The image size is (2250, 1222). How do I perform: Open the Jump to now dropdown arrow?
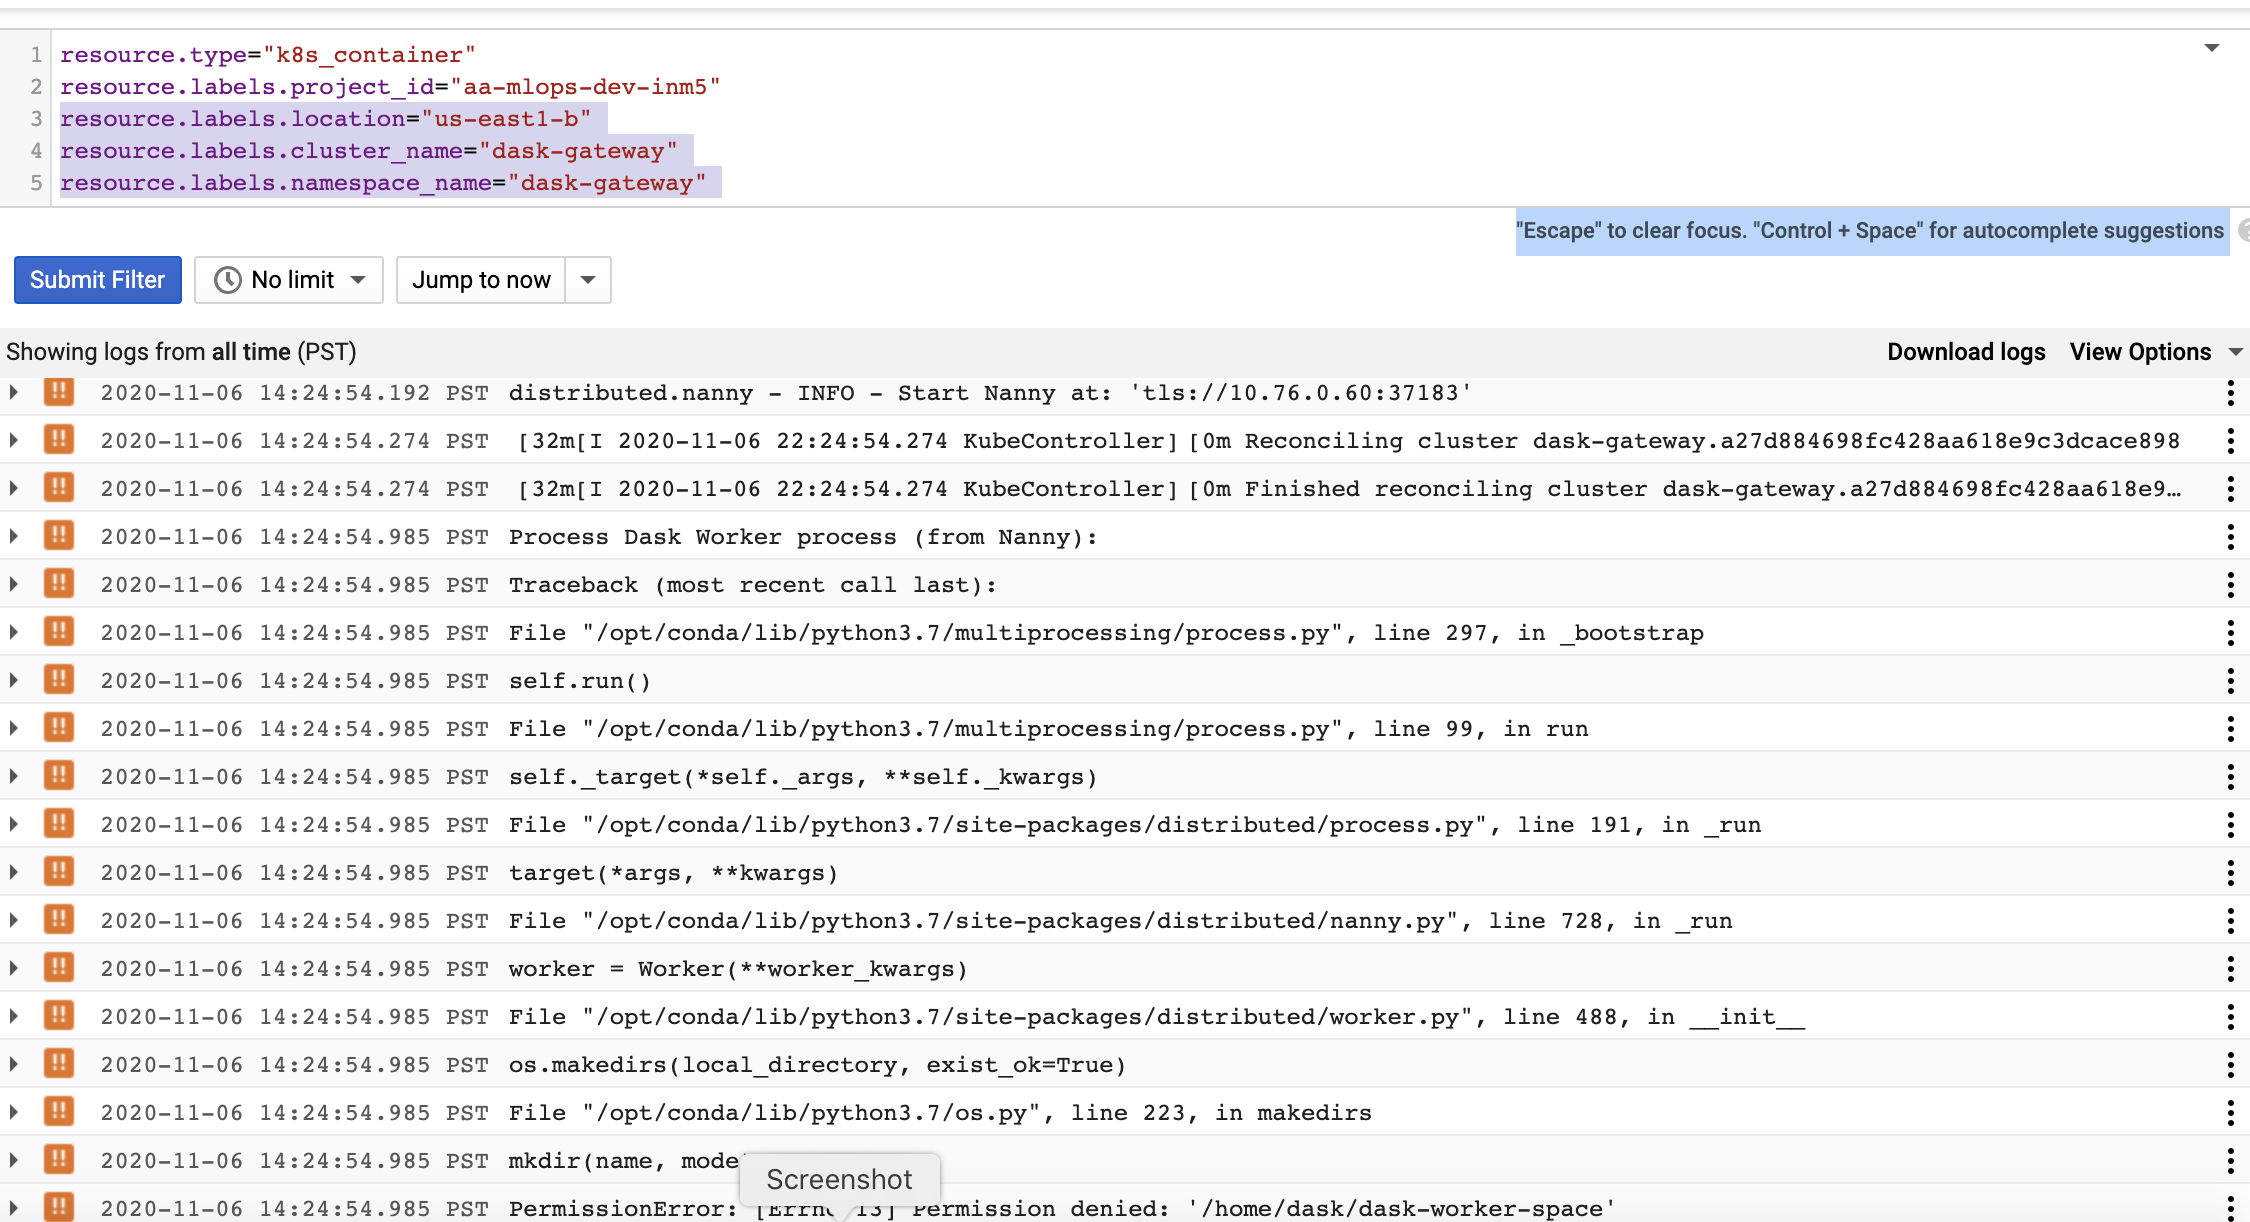click(588, 280)
